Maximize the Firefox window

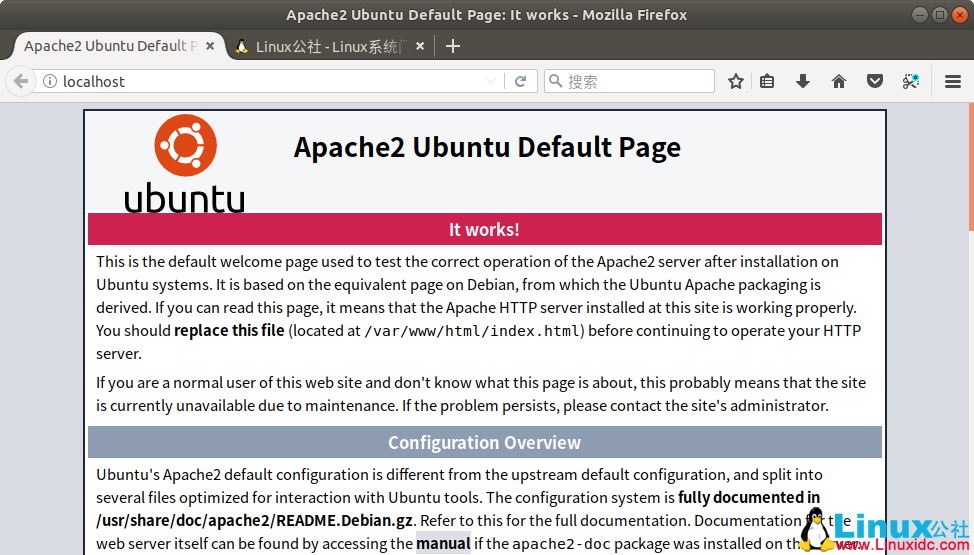[940, 15]
